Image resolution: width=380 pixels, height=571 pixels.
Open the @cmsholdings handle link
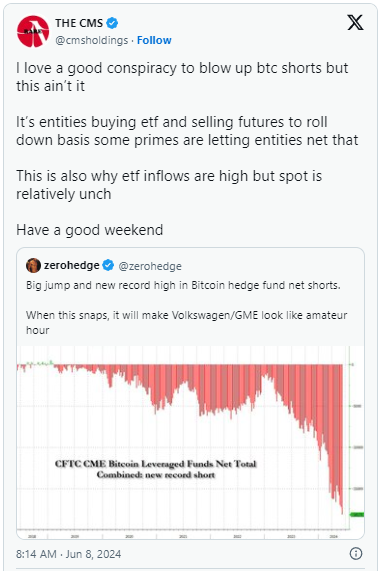(x=92, y=40)
